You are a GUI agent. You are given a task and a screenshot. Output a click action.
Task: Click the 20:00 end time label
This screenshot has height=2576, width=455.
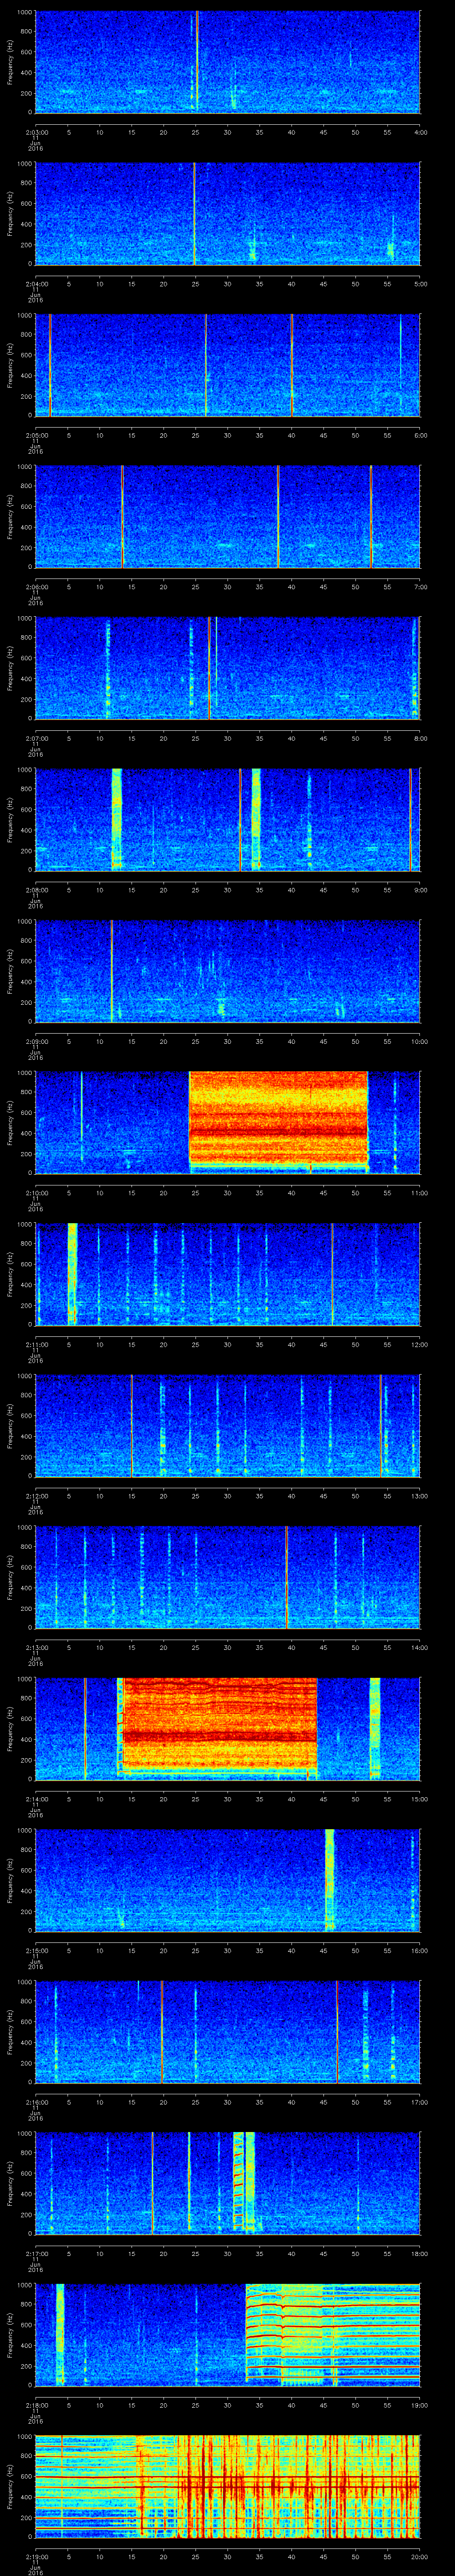(420, 2556)
